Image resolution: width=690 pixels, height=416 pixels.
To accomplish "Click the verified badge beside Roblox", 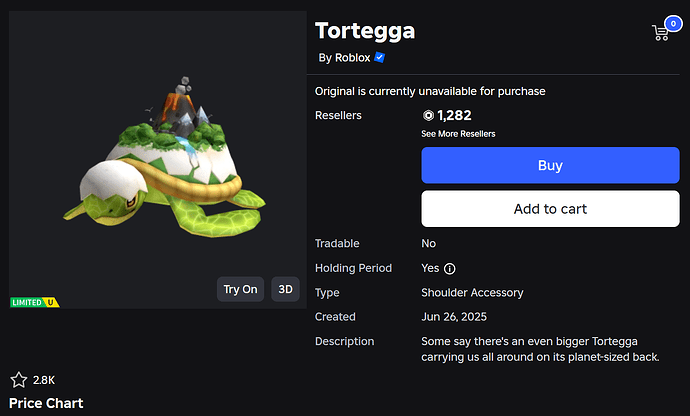I will pyautogui.click(x=380, y=58).
